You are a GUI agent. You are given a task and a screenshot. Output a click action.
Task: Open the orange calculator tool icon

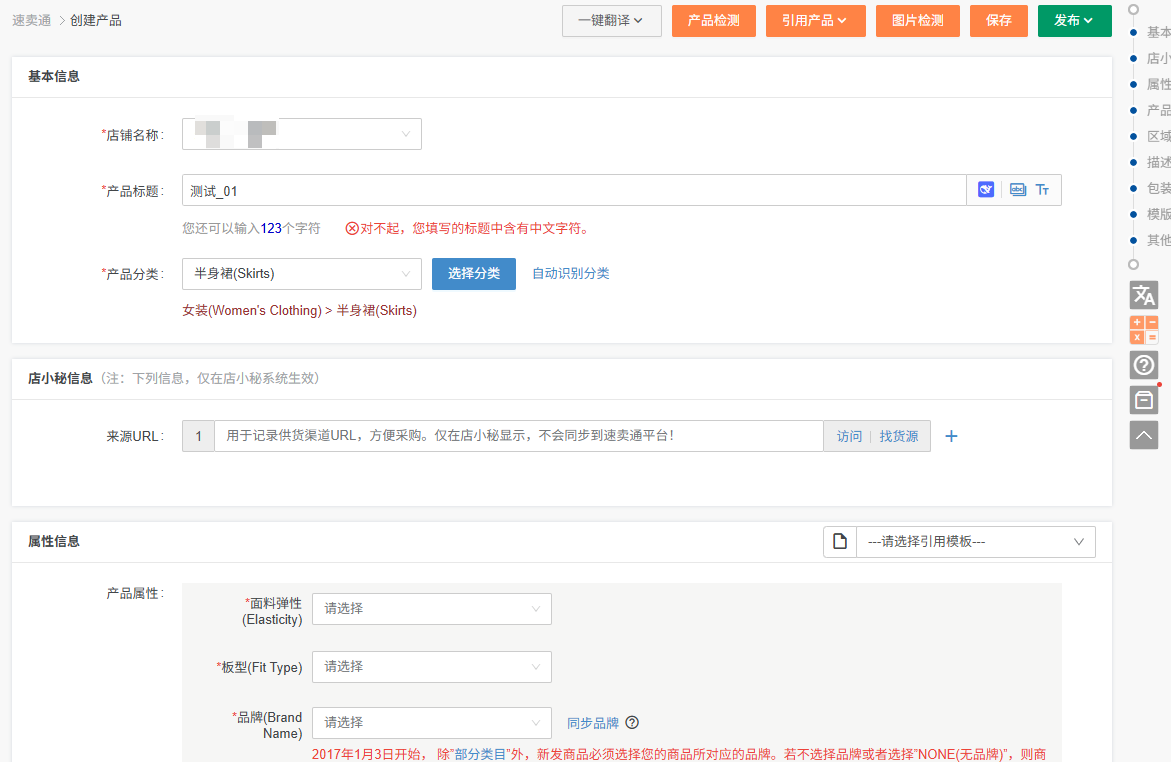pyautogui.click(x=1143, y=330)
